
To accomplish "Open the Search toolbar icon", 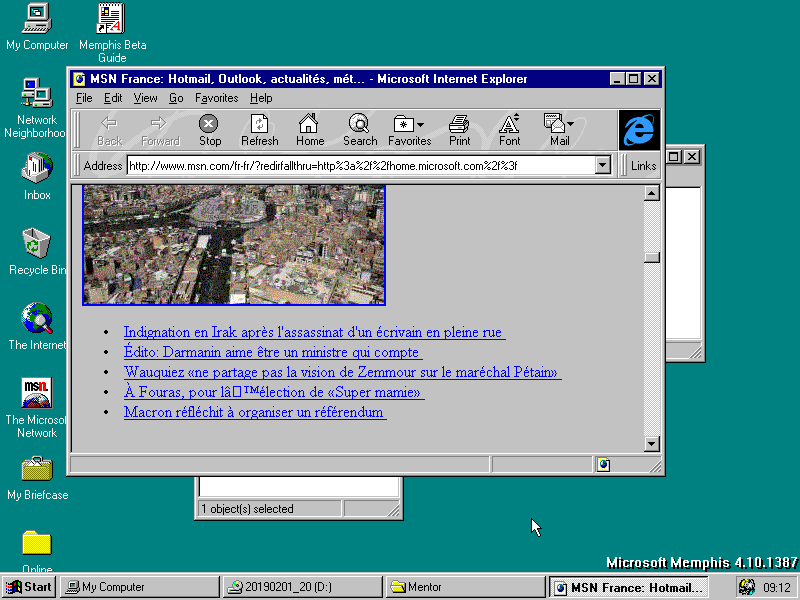I will point(359,130).
